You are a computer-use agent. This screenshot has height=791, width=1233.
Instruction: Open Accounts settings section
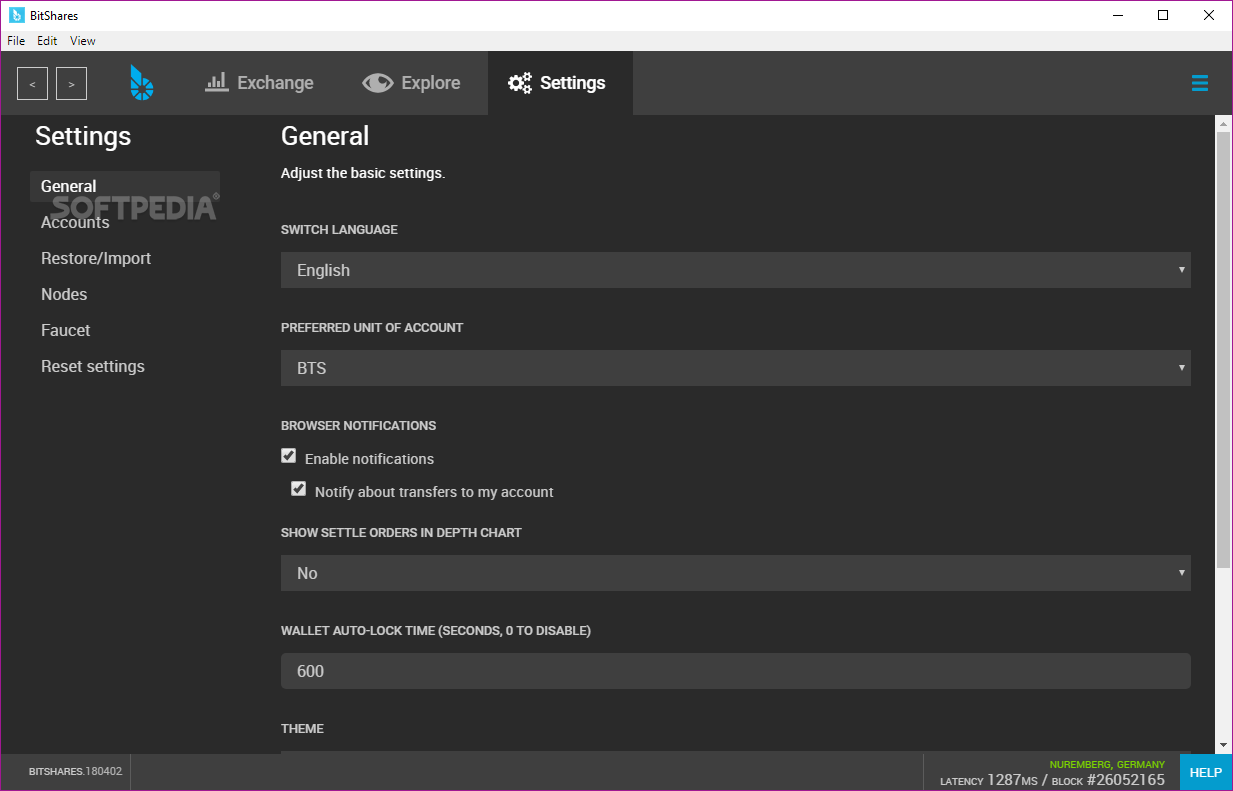tap(75, 222)
